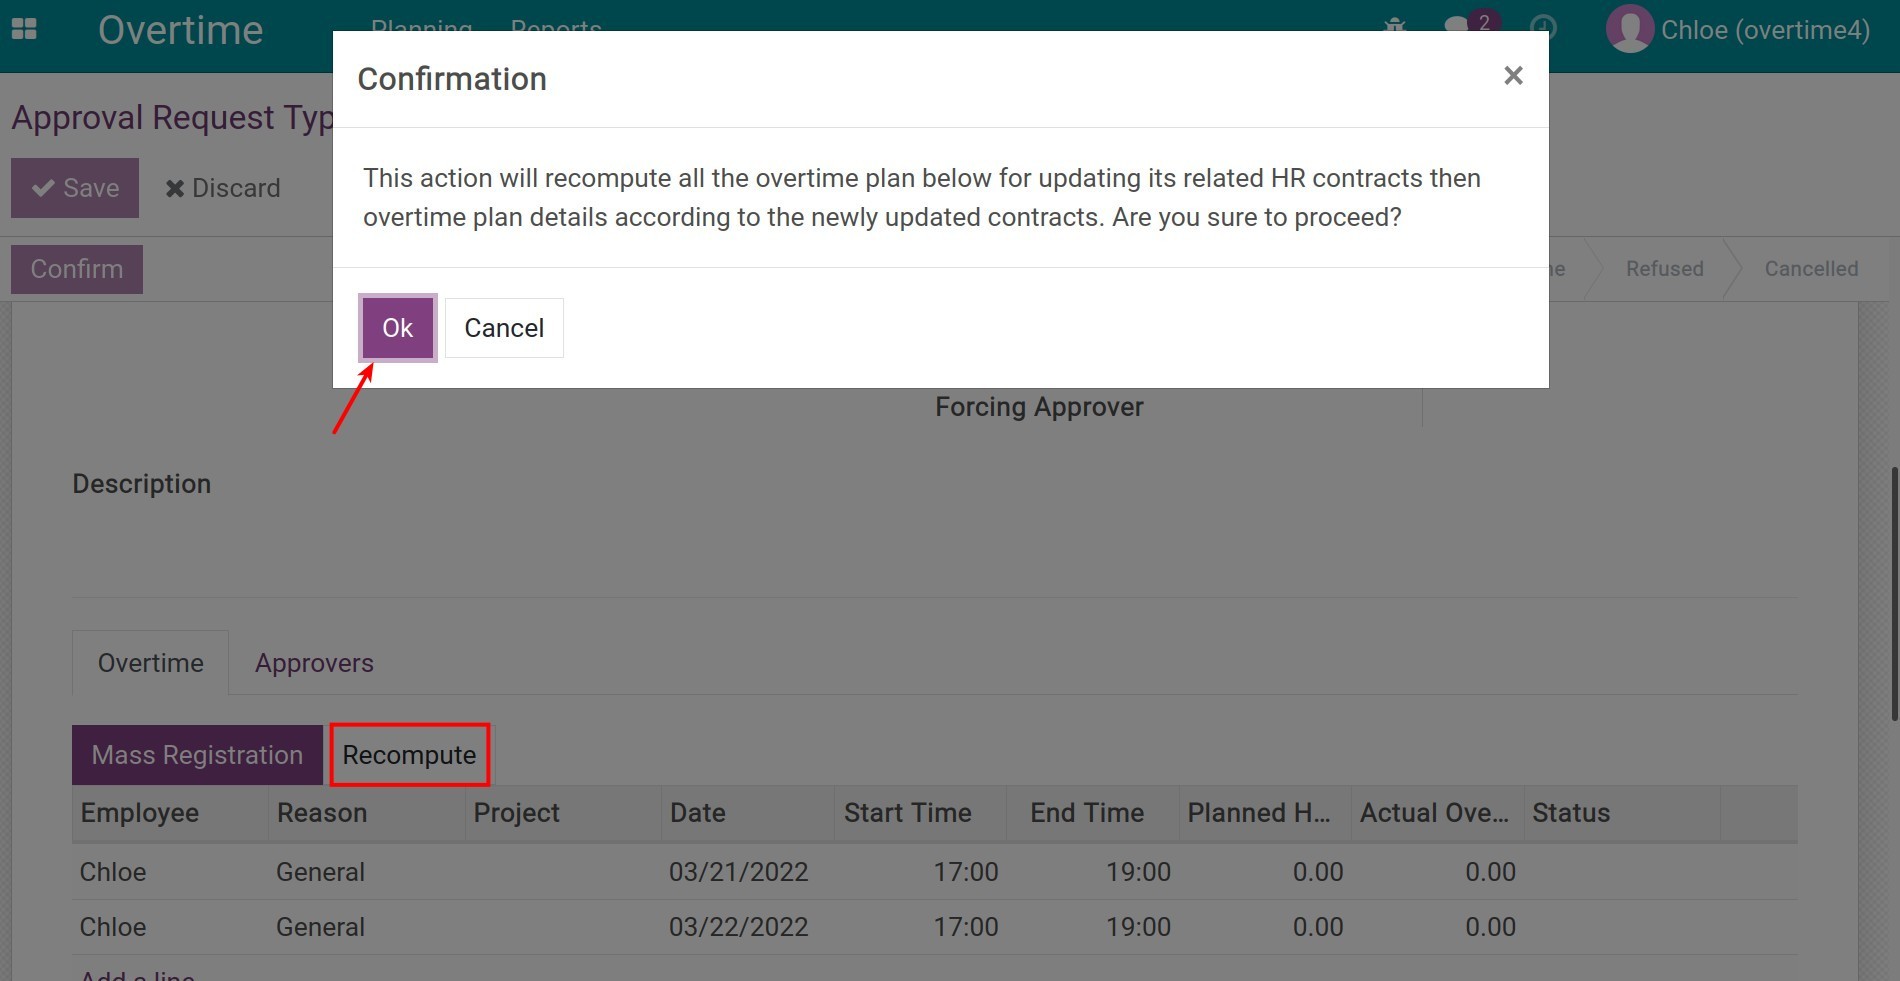Click Chloe's user avatar
The width and height of the screenshot is (1900, 981).
(x=1629, y=29)
